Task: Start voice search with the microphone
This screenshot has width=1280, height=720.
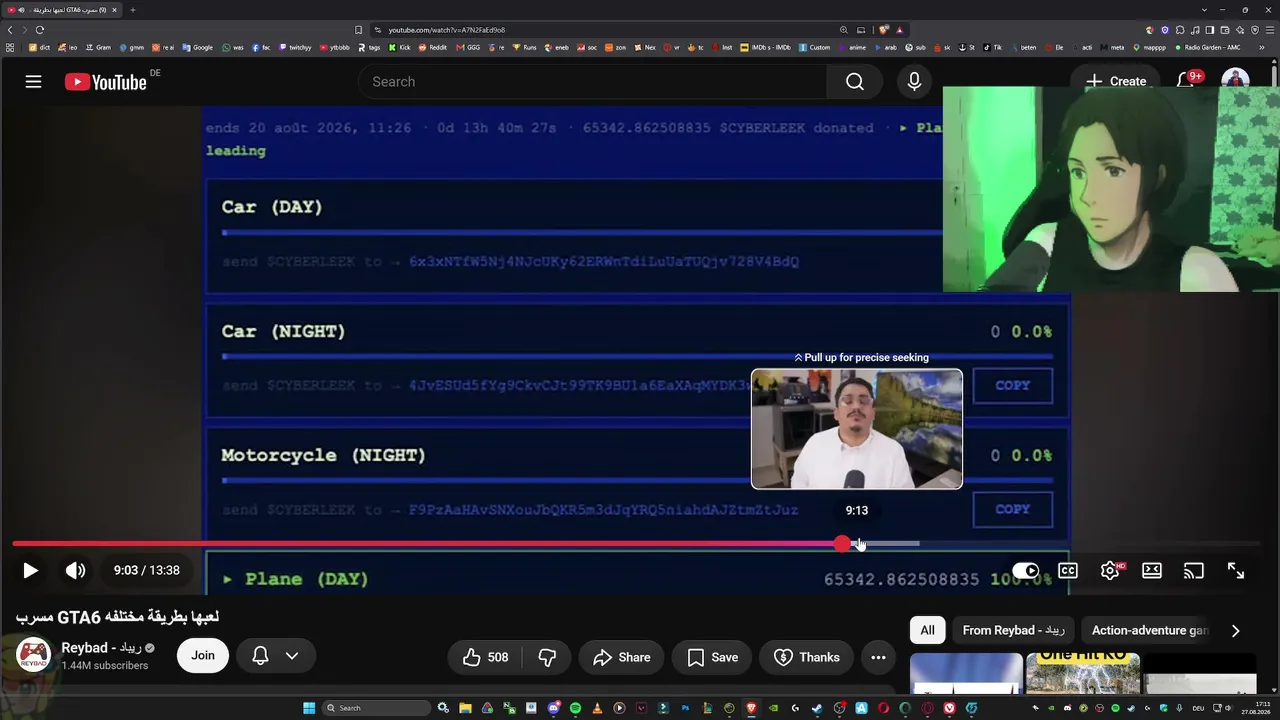Action: click(914, 82)
